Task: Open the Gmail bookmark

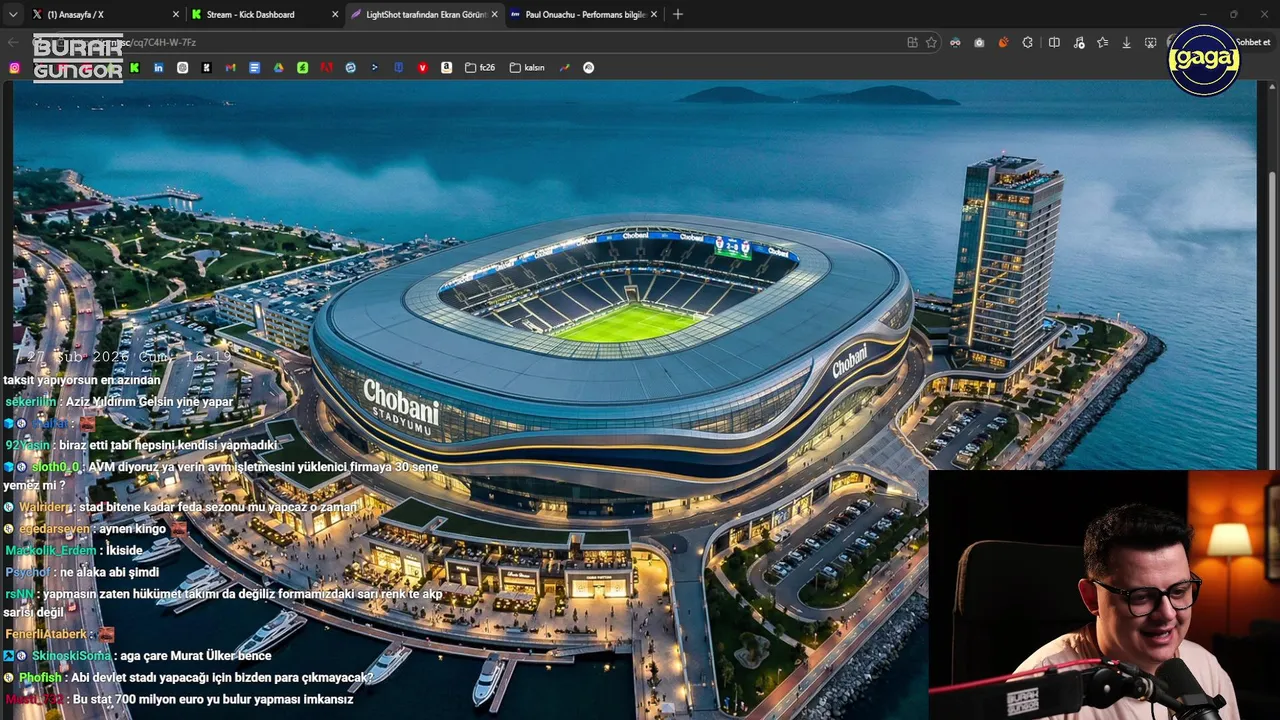Action: point(230,67)
